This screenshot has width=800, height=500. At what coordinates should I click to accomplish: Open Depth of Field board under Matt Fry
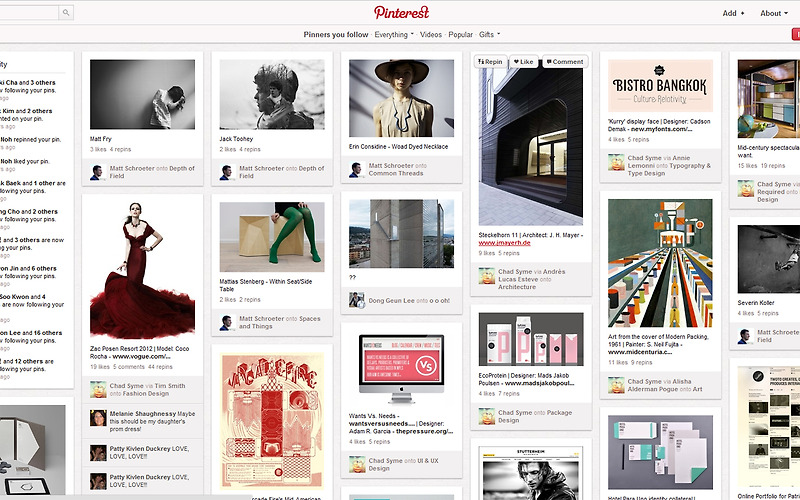[x=152, y=172]
